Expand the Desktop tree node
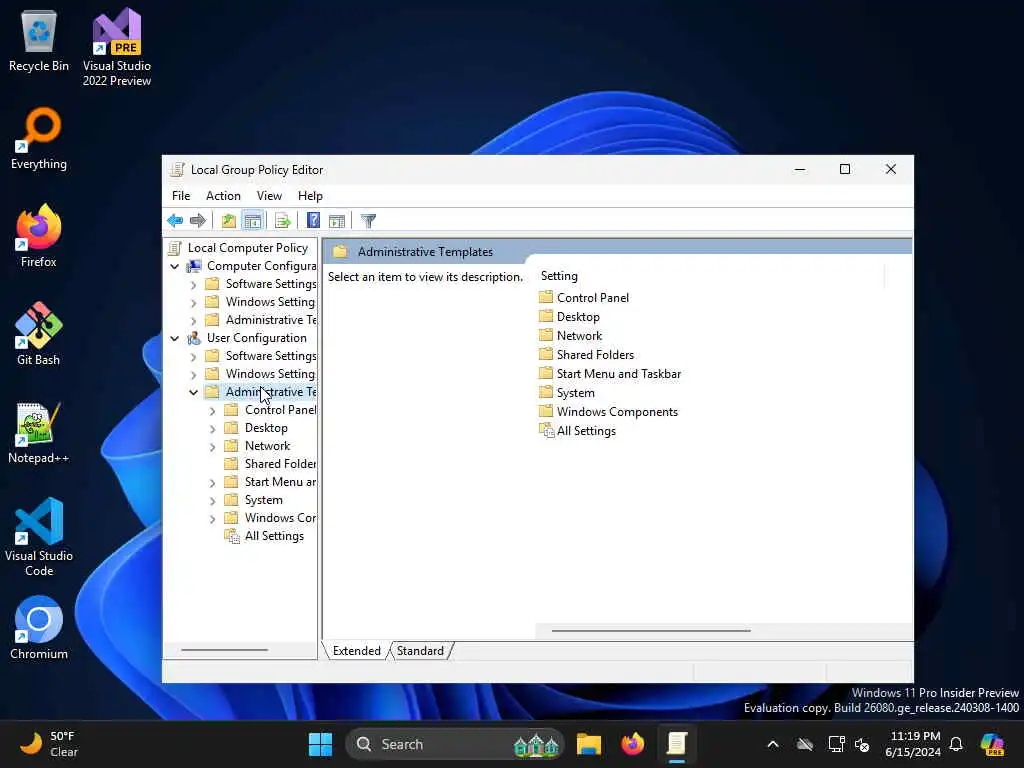The width and height of the screenshot is (1024, 768). click(212, 428)
